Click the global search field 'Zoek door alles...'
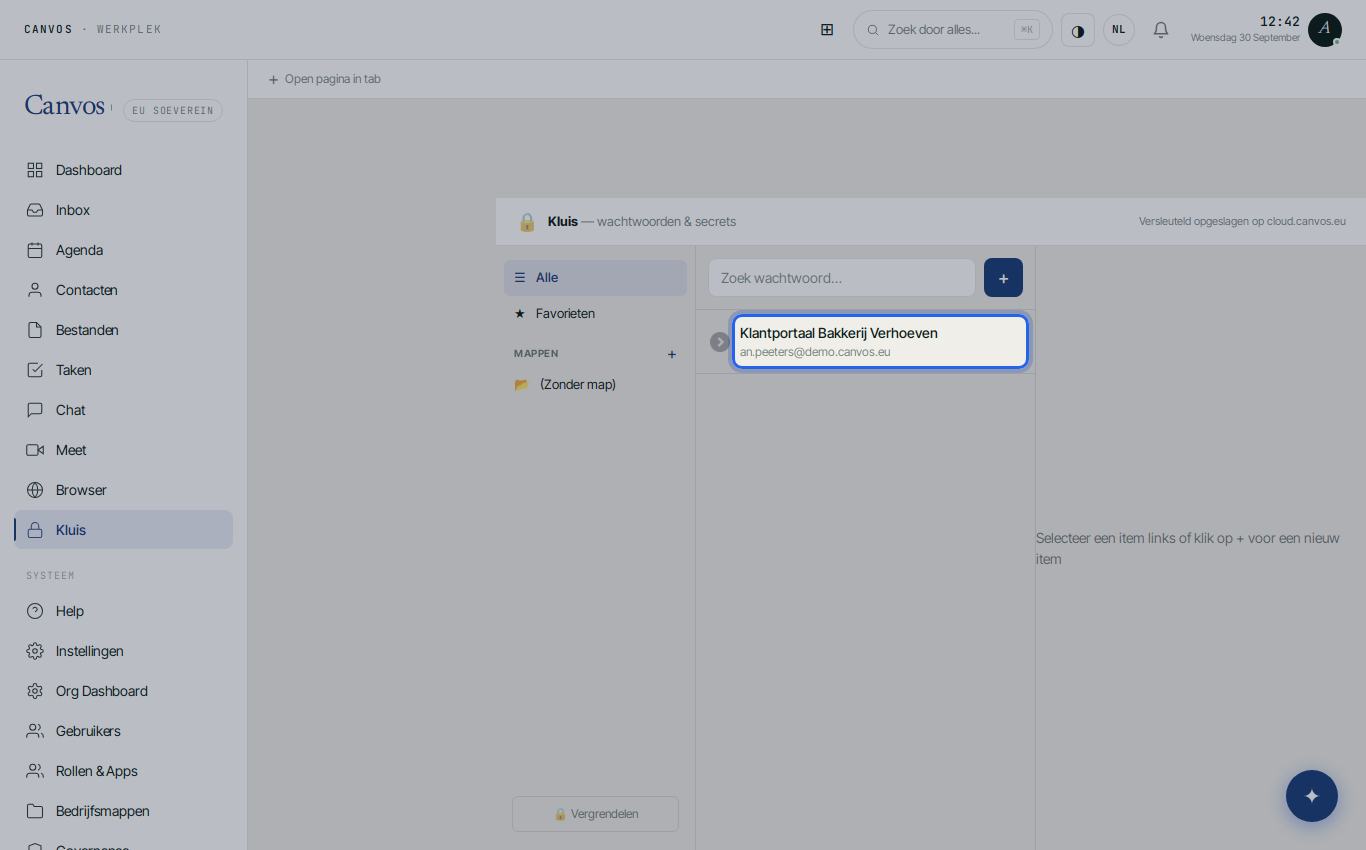1366x850 pixels. click(x=953, y=30)
